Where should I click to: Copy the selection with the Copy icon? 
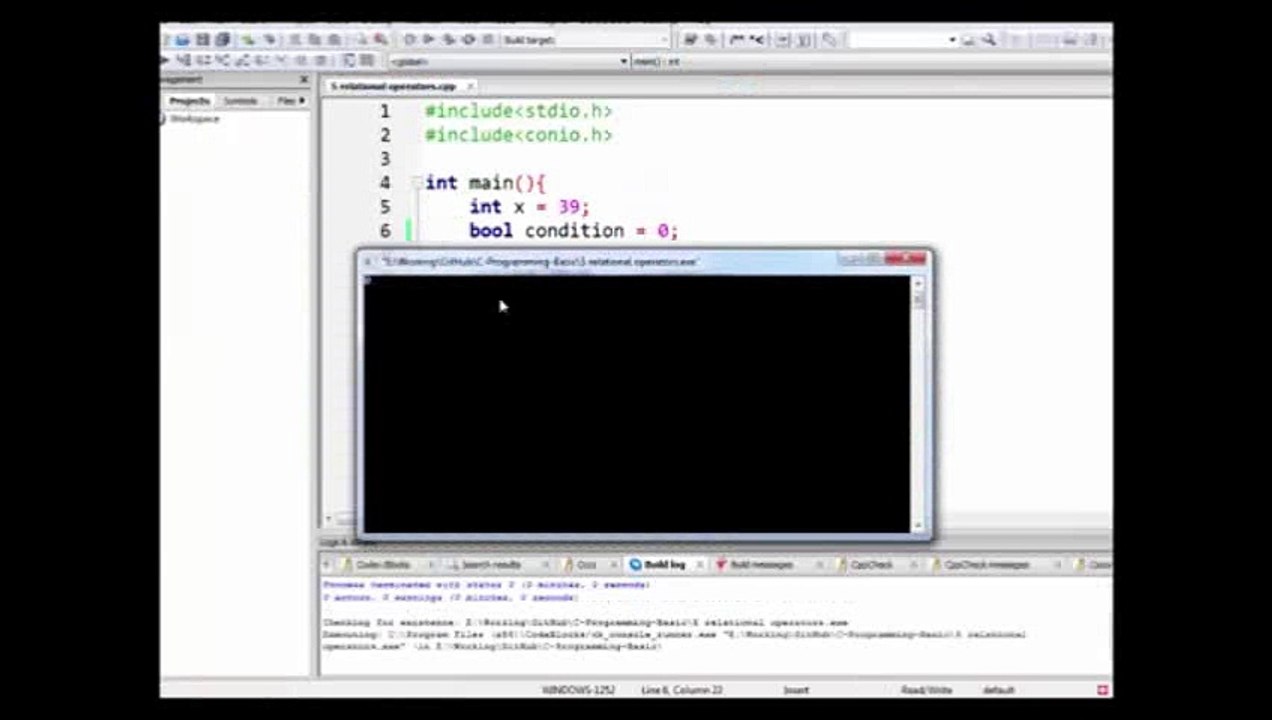315,40
